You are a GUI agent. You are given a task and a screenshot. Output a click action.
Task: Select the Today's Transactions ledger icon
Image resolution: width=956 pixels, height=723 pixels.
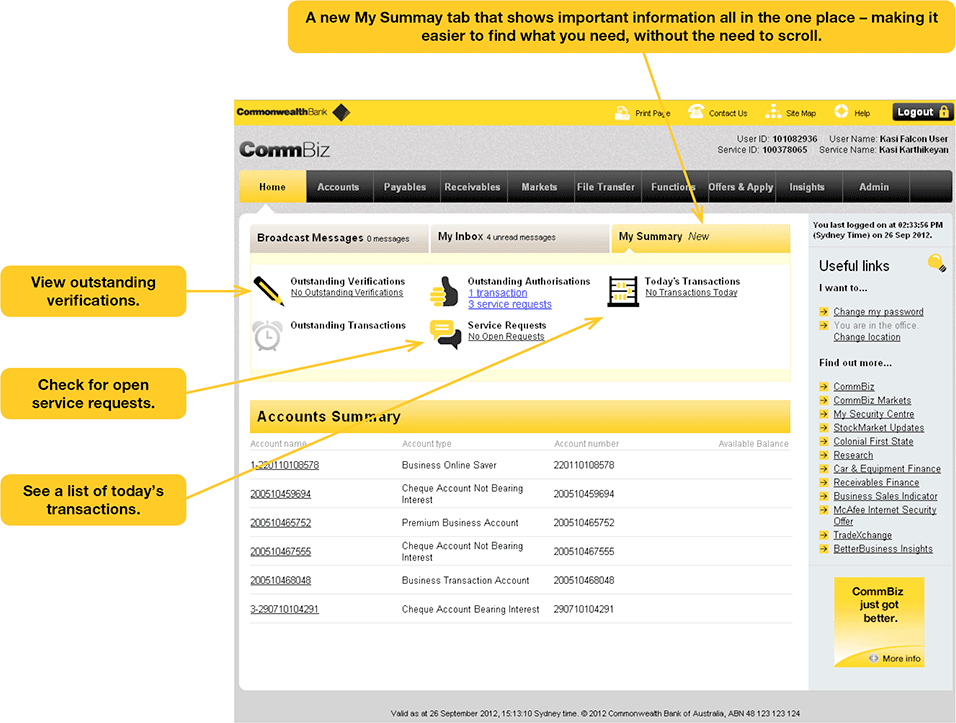tap(622, 290)
